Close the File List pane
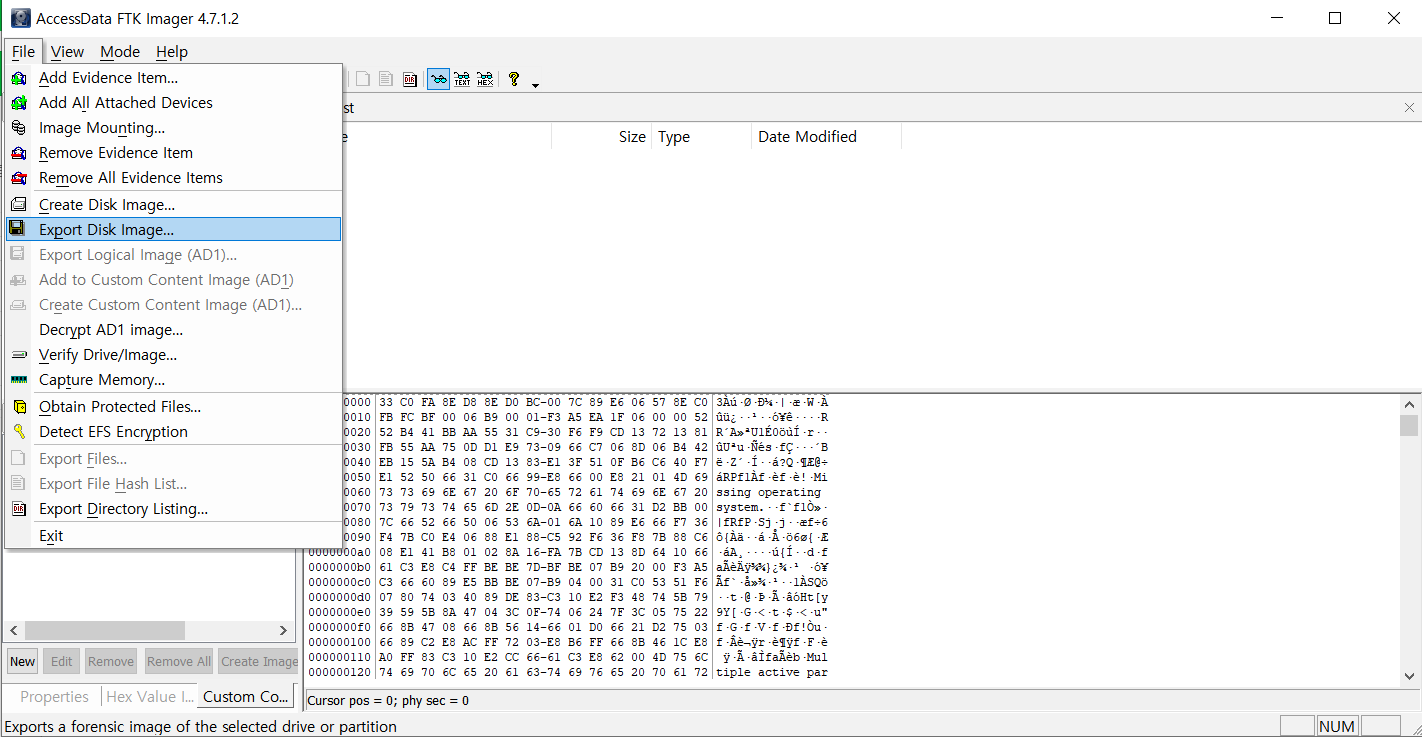Screen dimensions: 1422x737 [x=1409, y=107]
